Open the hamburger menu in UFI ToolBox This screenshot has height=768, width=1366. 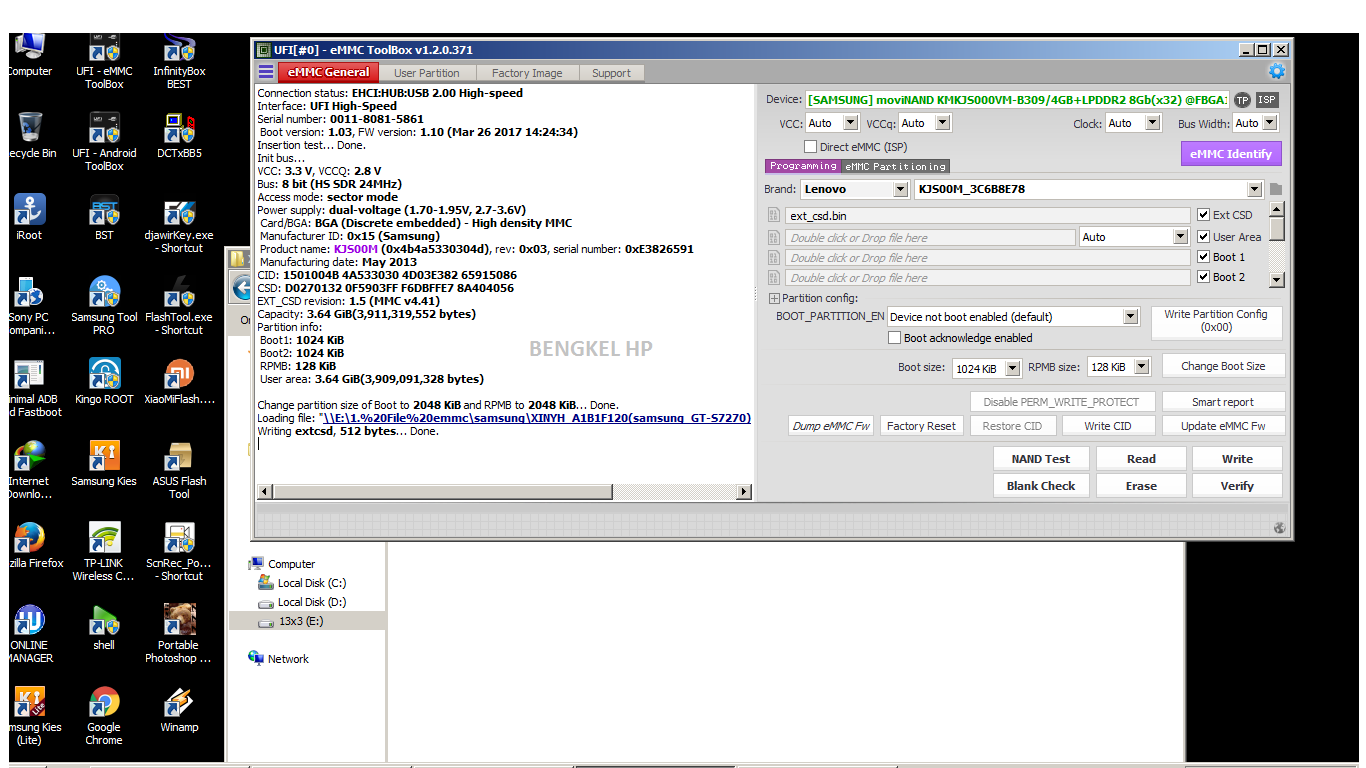[264, 71]
